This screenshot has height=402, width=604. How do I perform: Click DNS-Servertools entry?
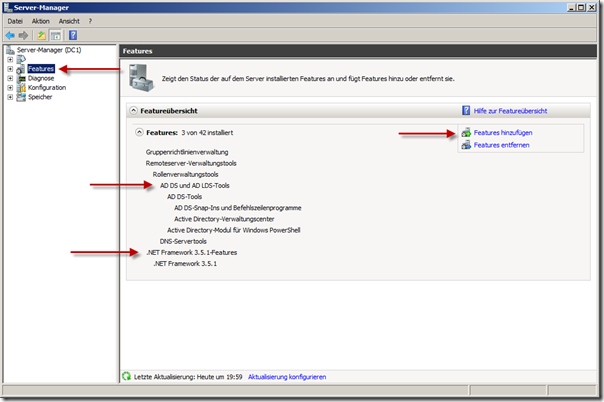pyautogui.click(x=183, y=241)
